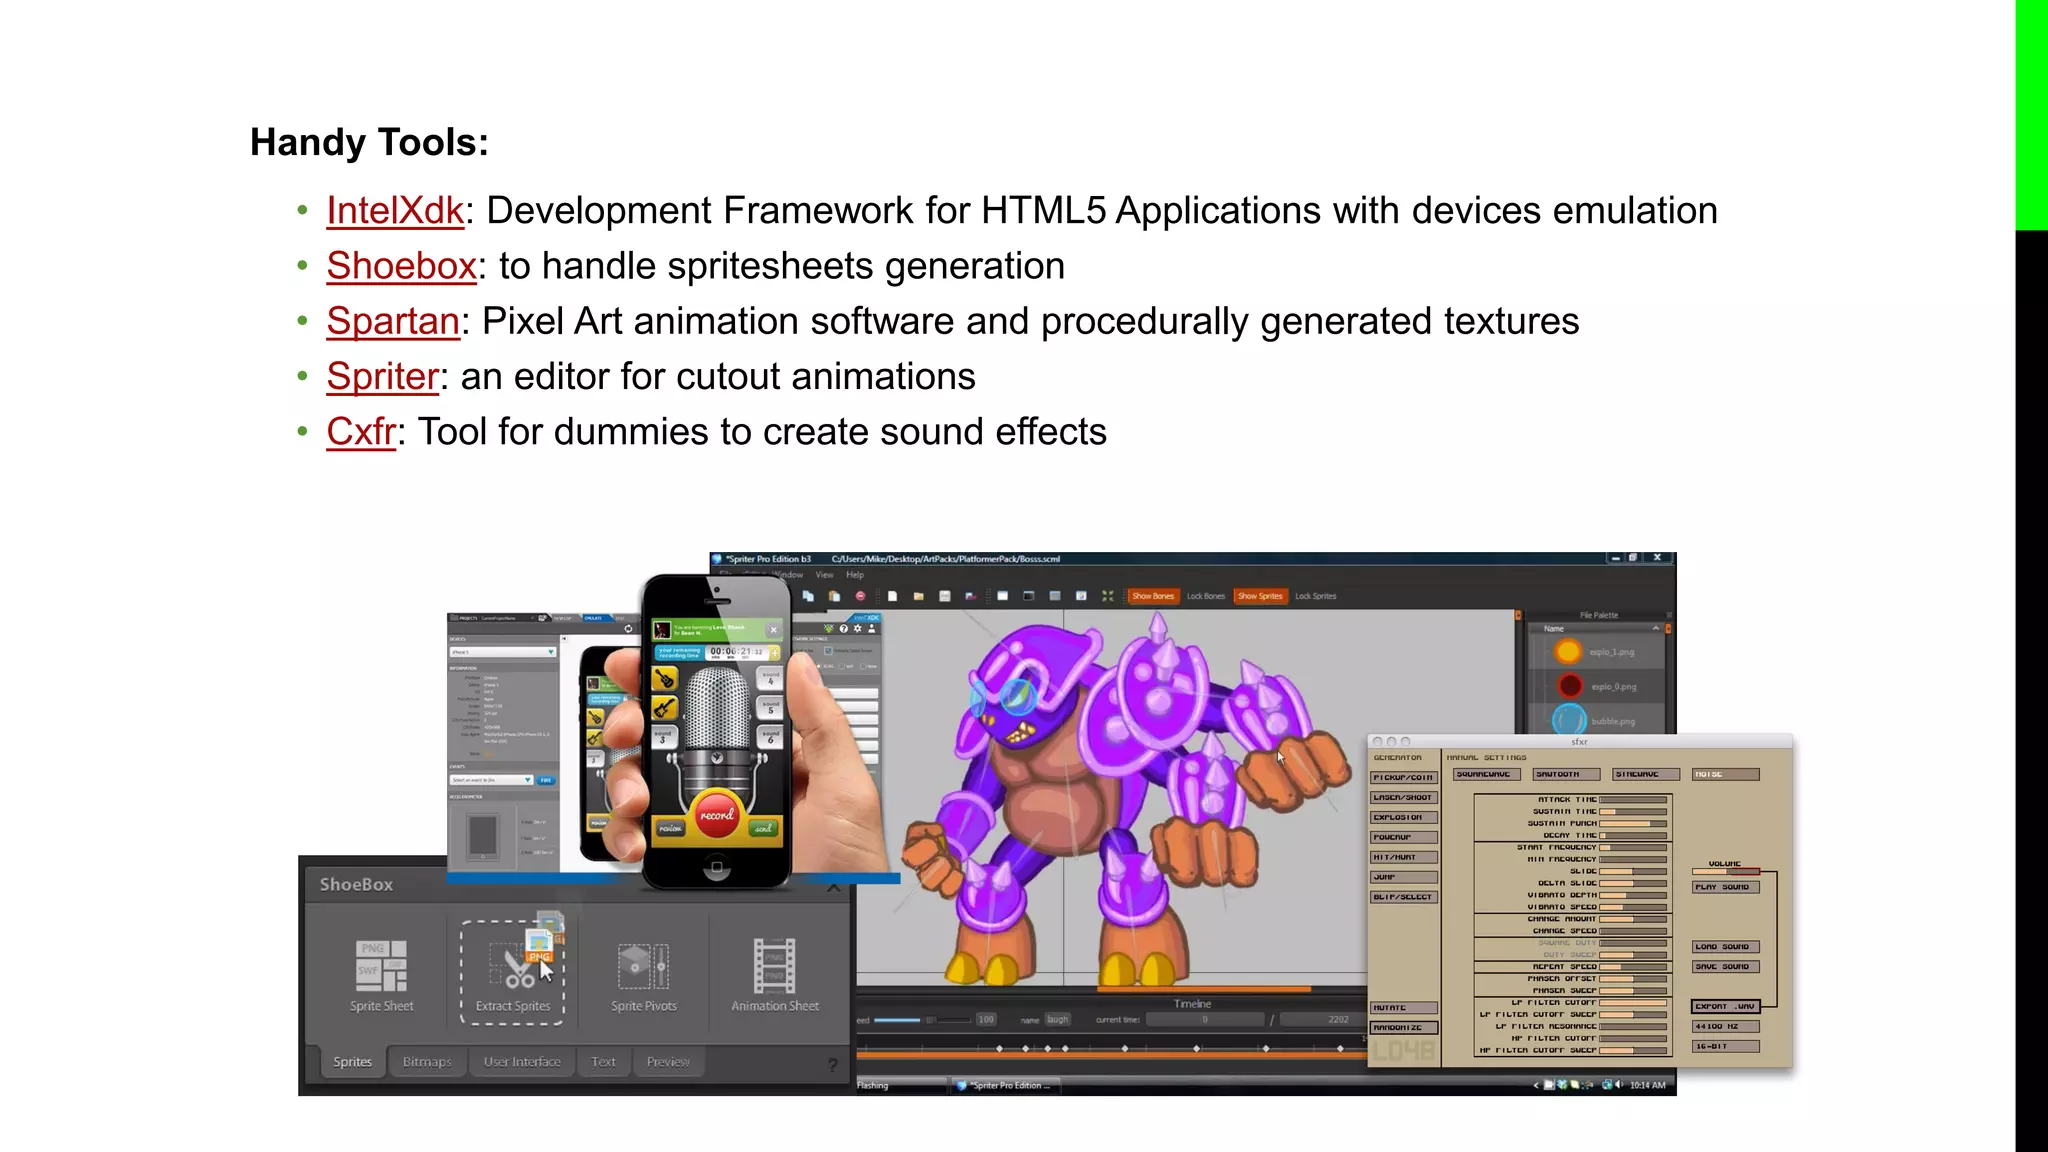Open the Help menu in Spriter
The width and height of the screenshot is (2048, 1152).
[855, 575]
